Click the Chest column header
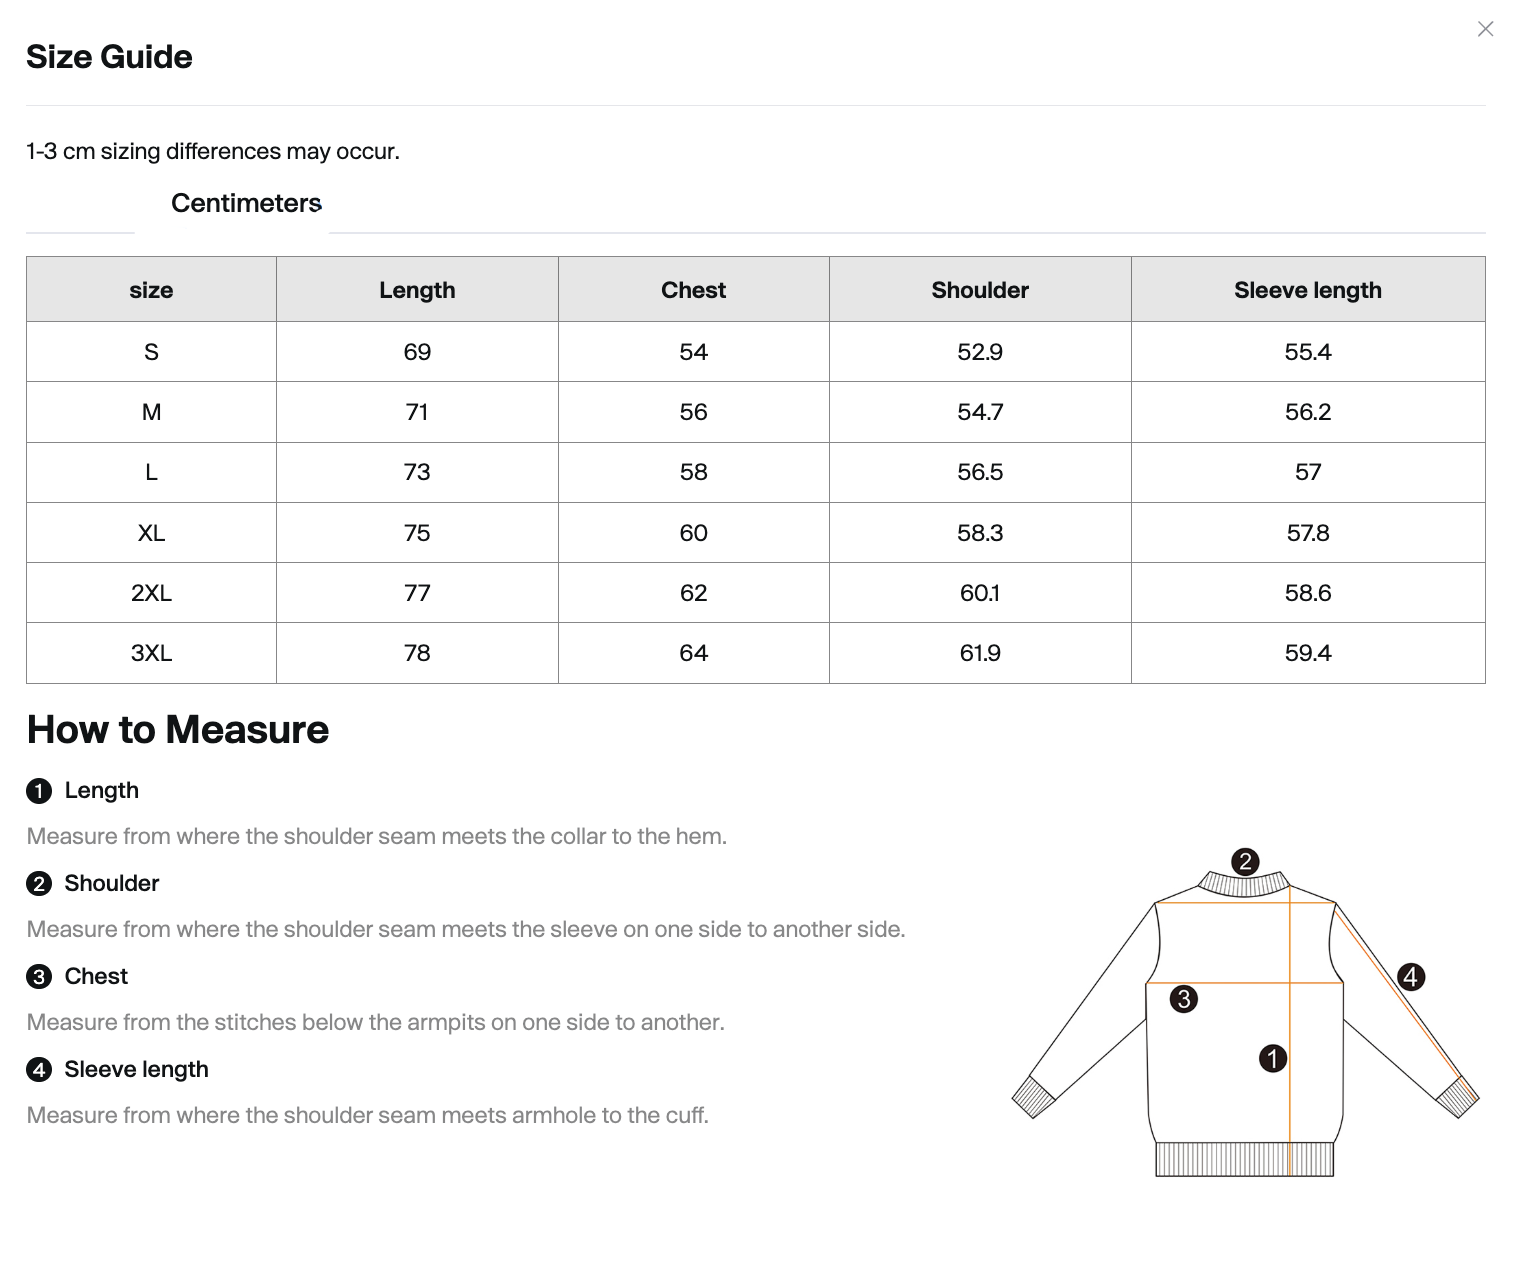Image resolution: width=1515 pixels, height=1282 pixels. (x=693, y=289)
